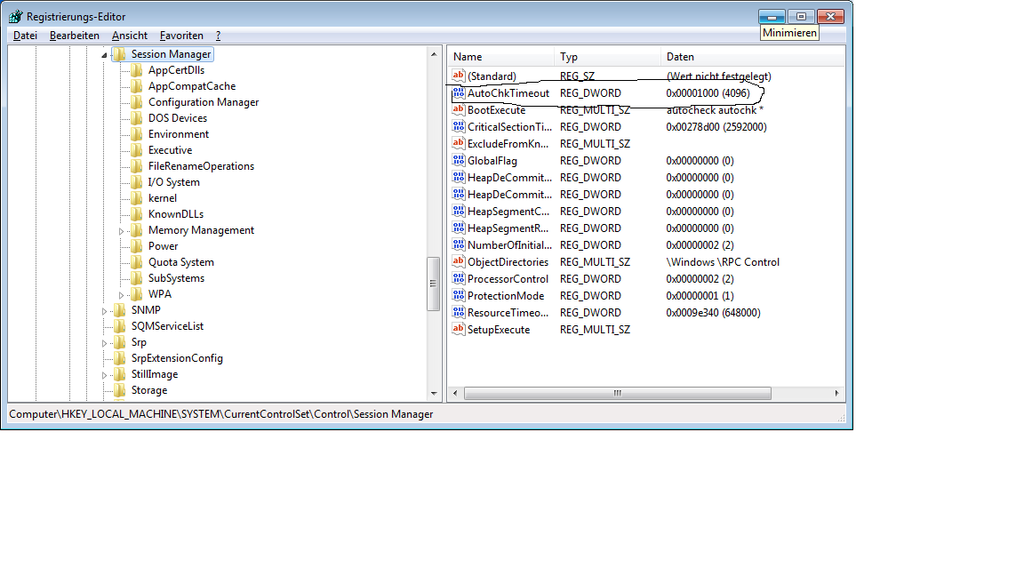
Task: Collapse the Session Manager tree node
Action: 104,55
